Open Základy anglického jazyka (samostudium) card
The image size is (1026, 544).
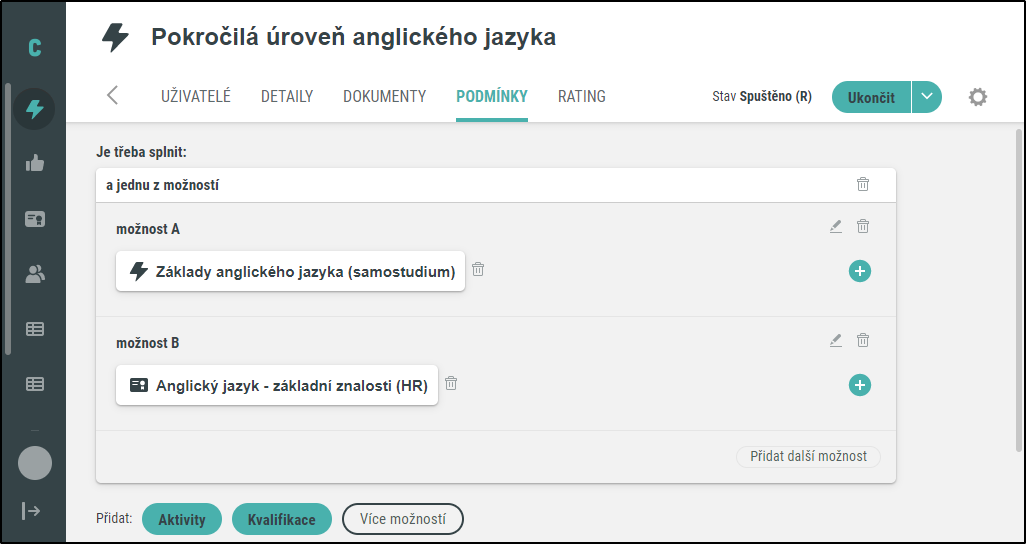291,271
